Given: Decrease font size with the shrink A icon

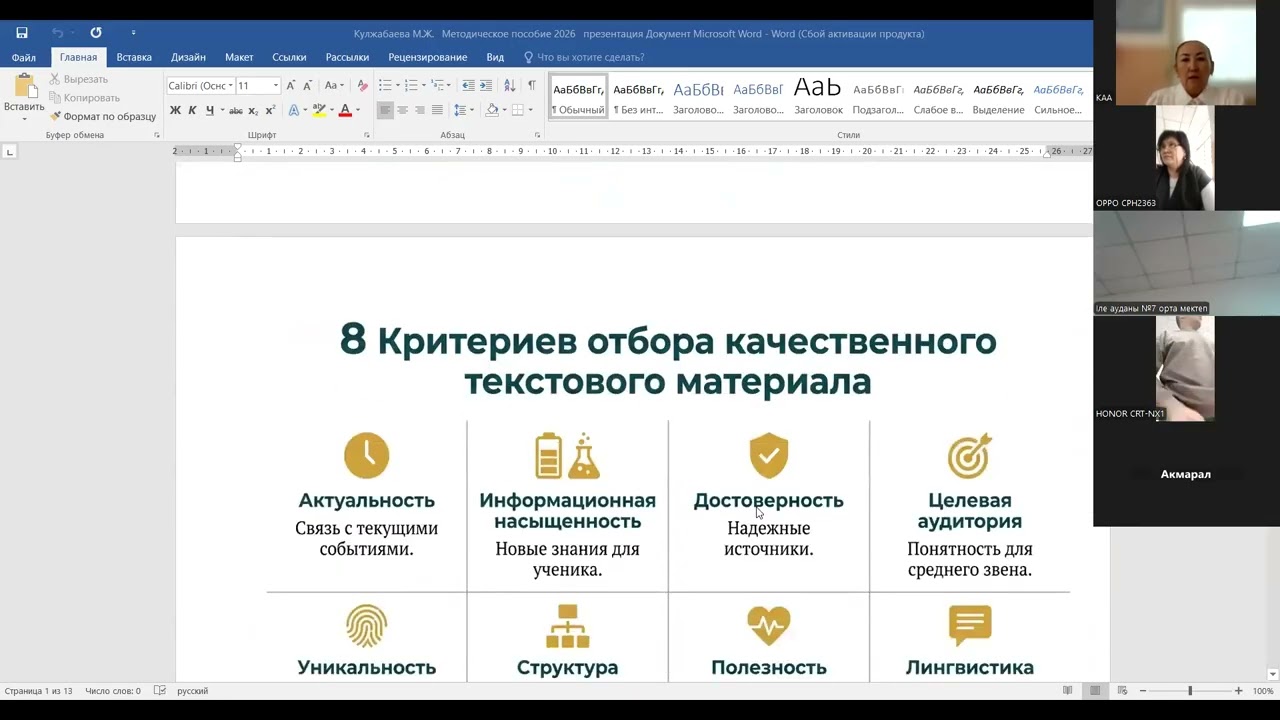Looking at the screenshot, I should point(308,86).
